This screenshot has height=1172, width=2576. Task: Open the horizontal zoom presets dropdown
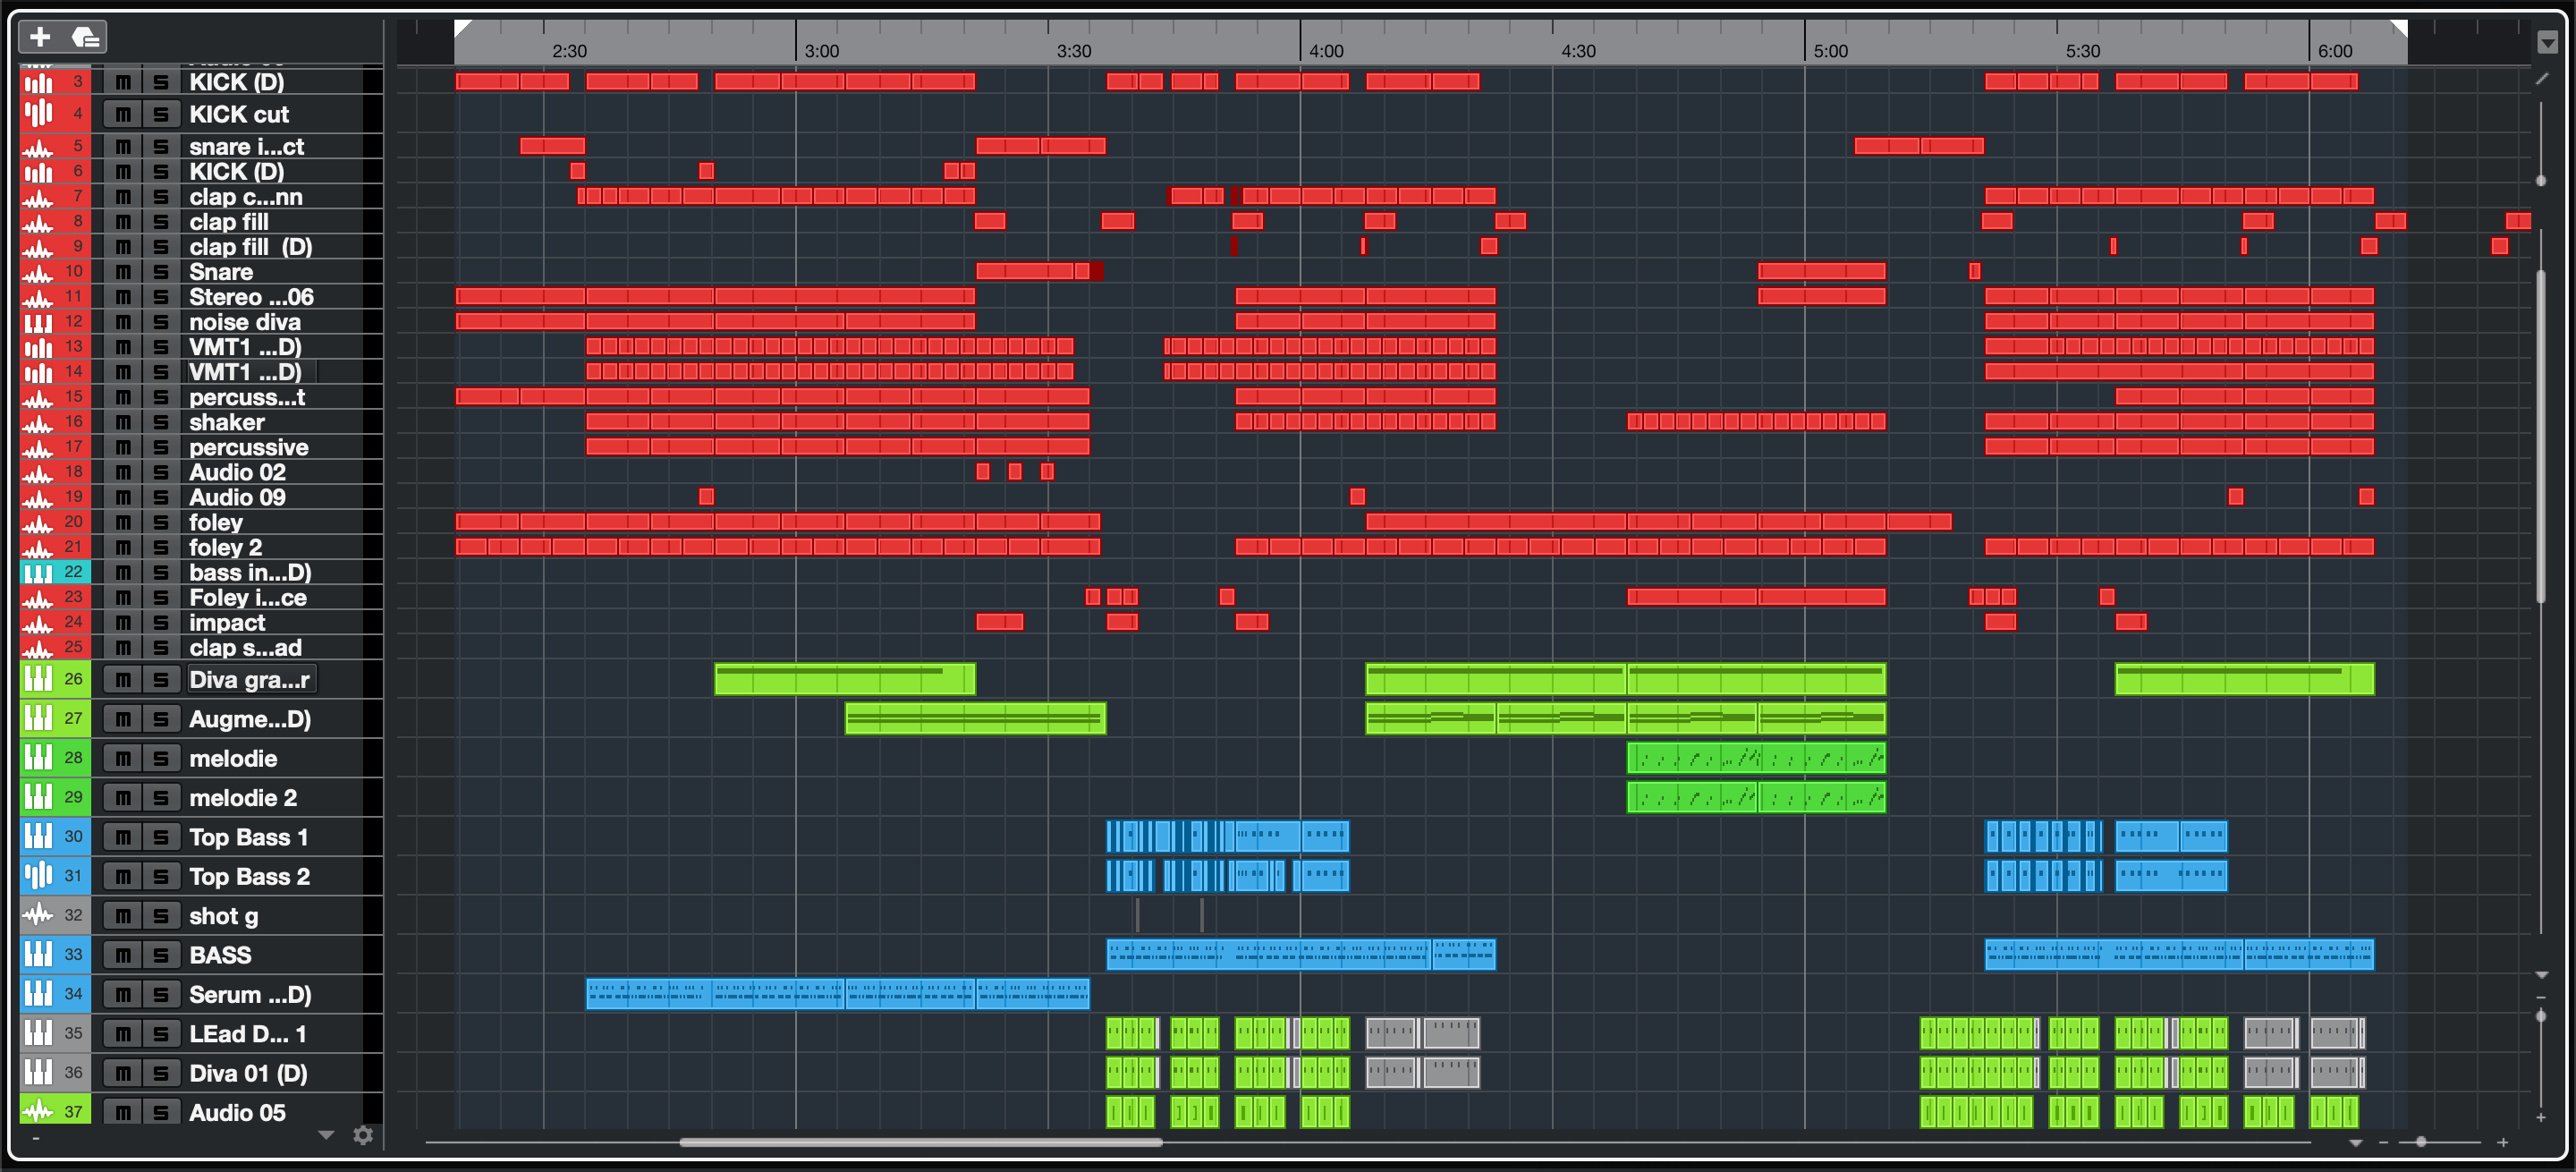2356,1142
